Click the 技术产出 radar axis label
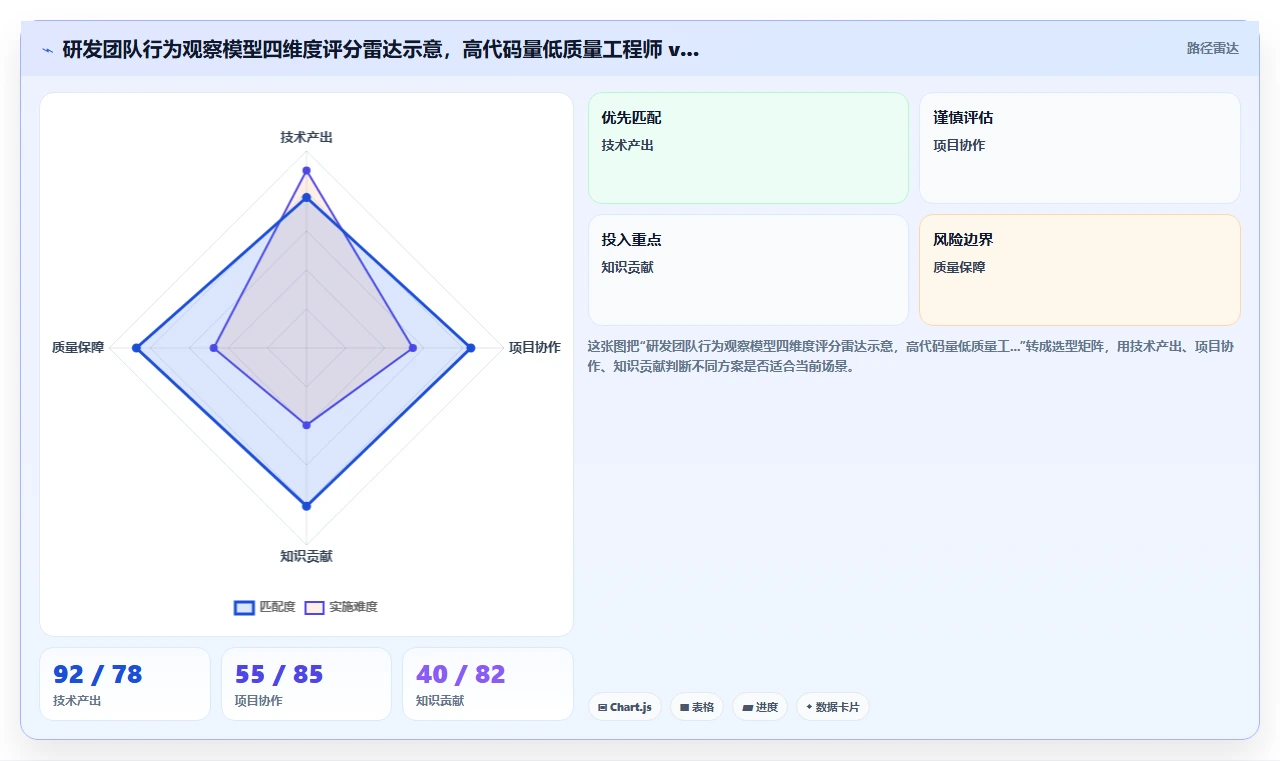The height and width of the screenshot is (761, 1280). [307, 137]
